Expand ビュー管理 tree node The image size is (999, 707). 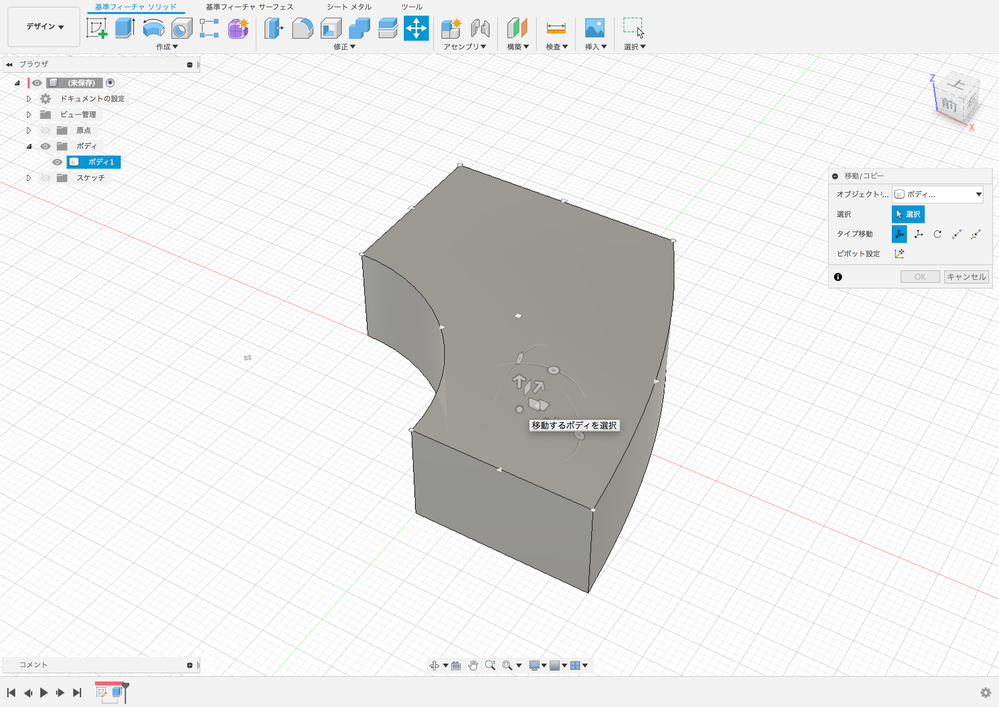click(29, 115)
